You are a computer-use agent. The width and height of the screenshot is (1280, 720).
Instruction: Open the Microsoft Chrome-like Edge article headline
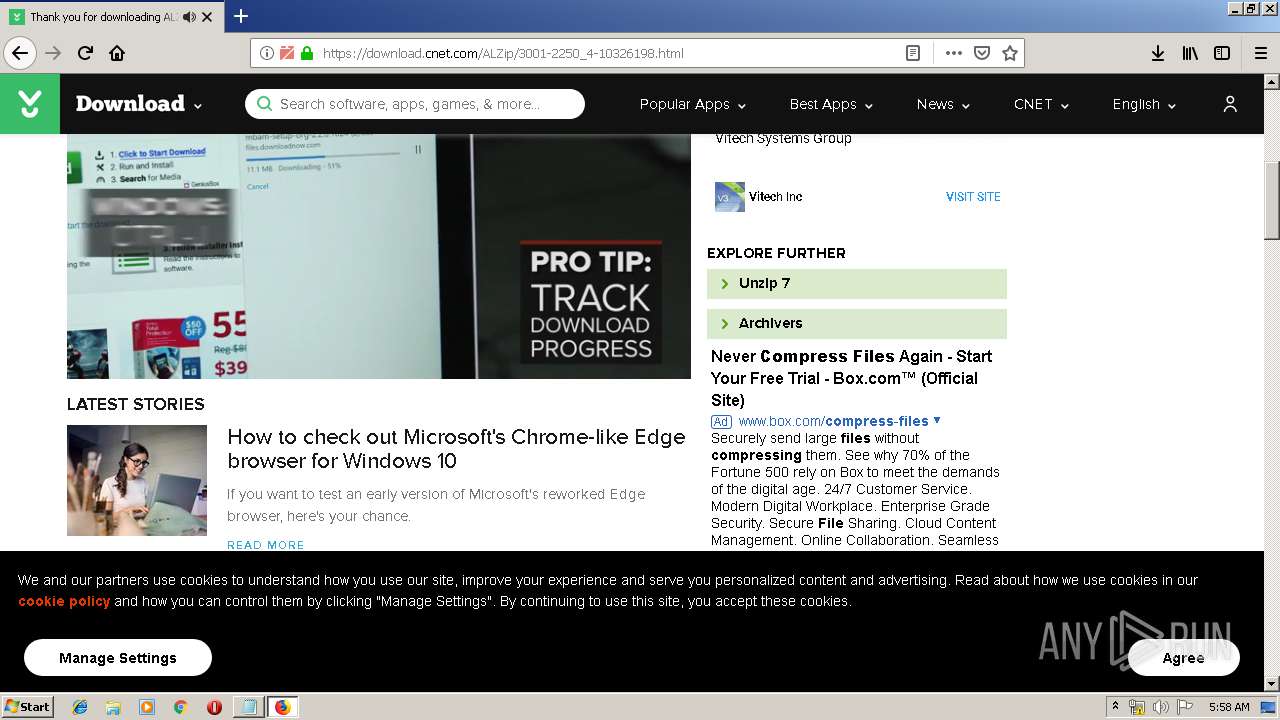click(x=456, y=449)
